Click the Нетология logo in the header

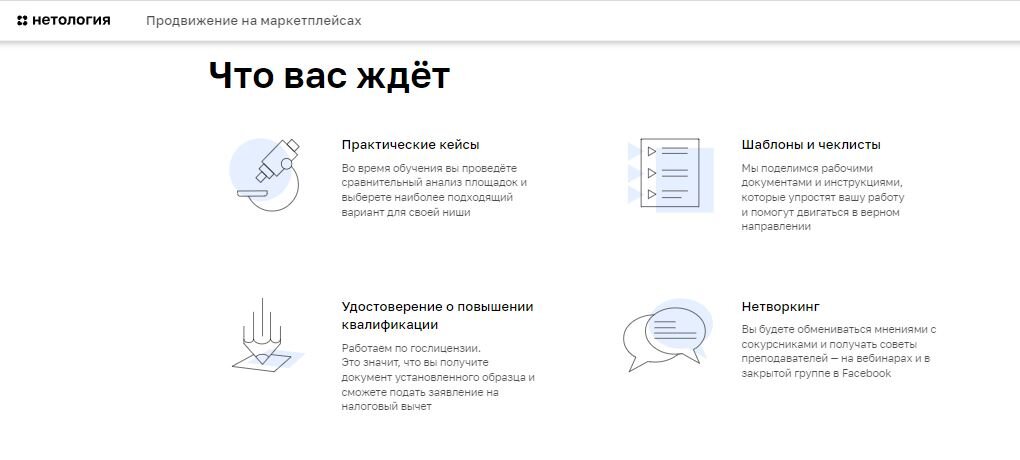point(64,21)
